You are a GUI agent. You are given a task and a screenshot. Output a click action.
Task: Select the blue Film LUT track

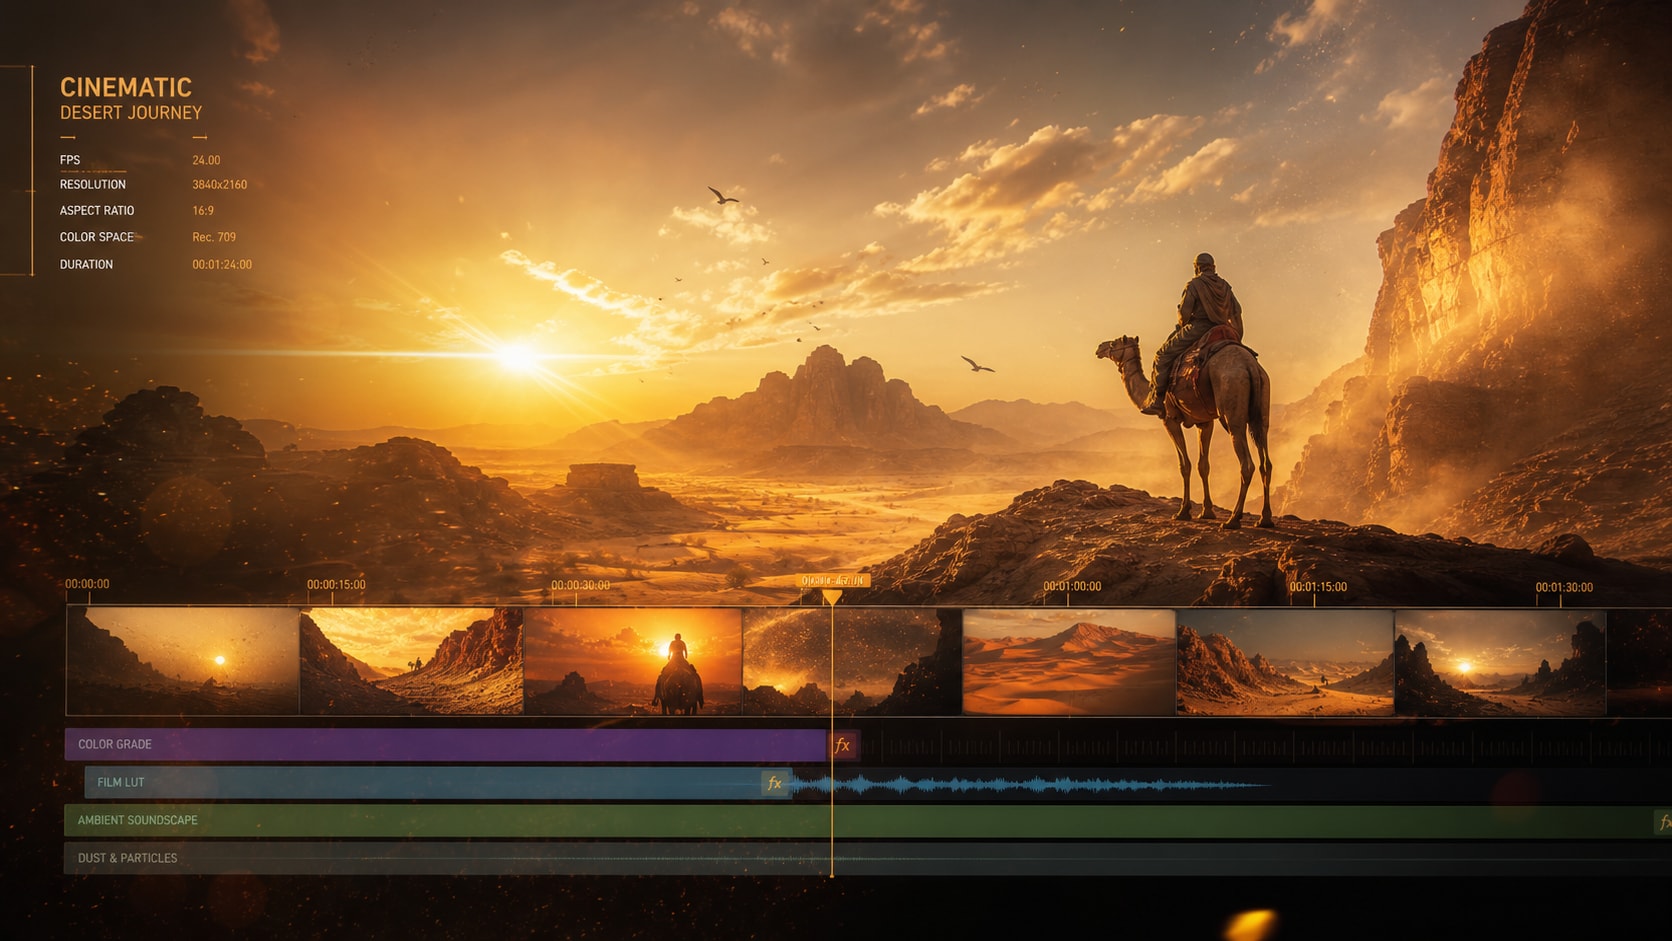(438, 783)
